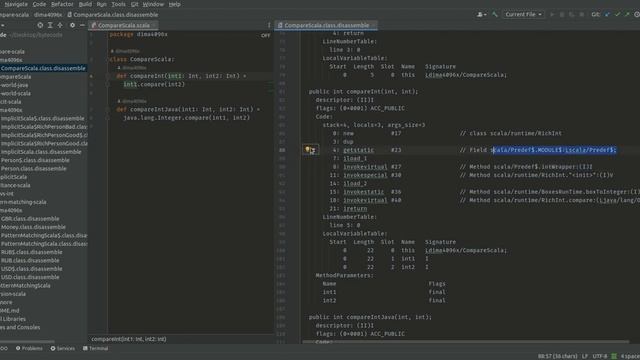
Task: Click the greyed Run play icon
Action: click(552, 14)
